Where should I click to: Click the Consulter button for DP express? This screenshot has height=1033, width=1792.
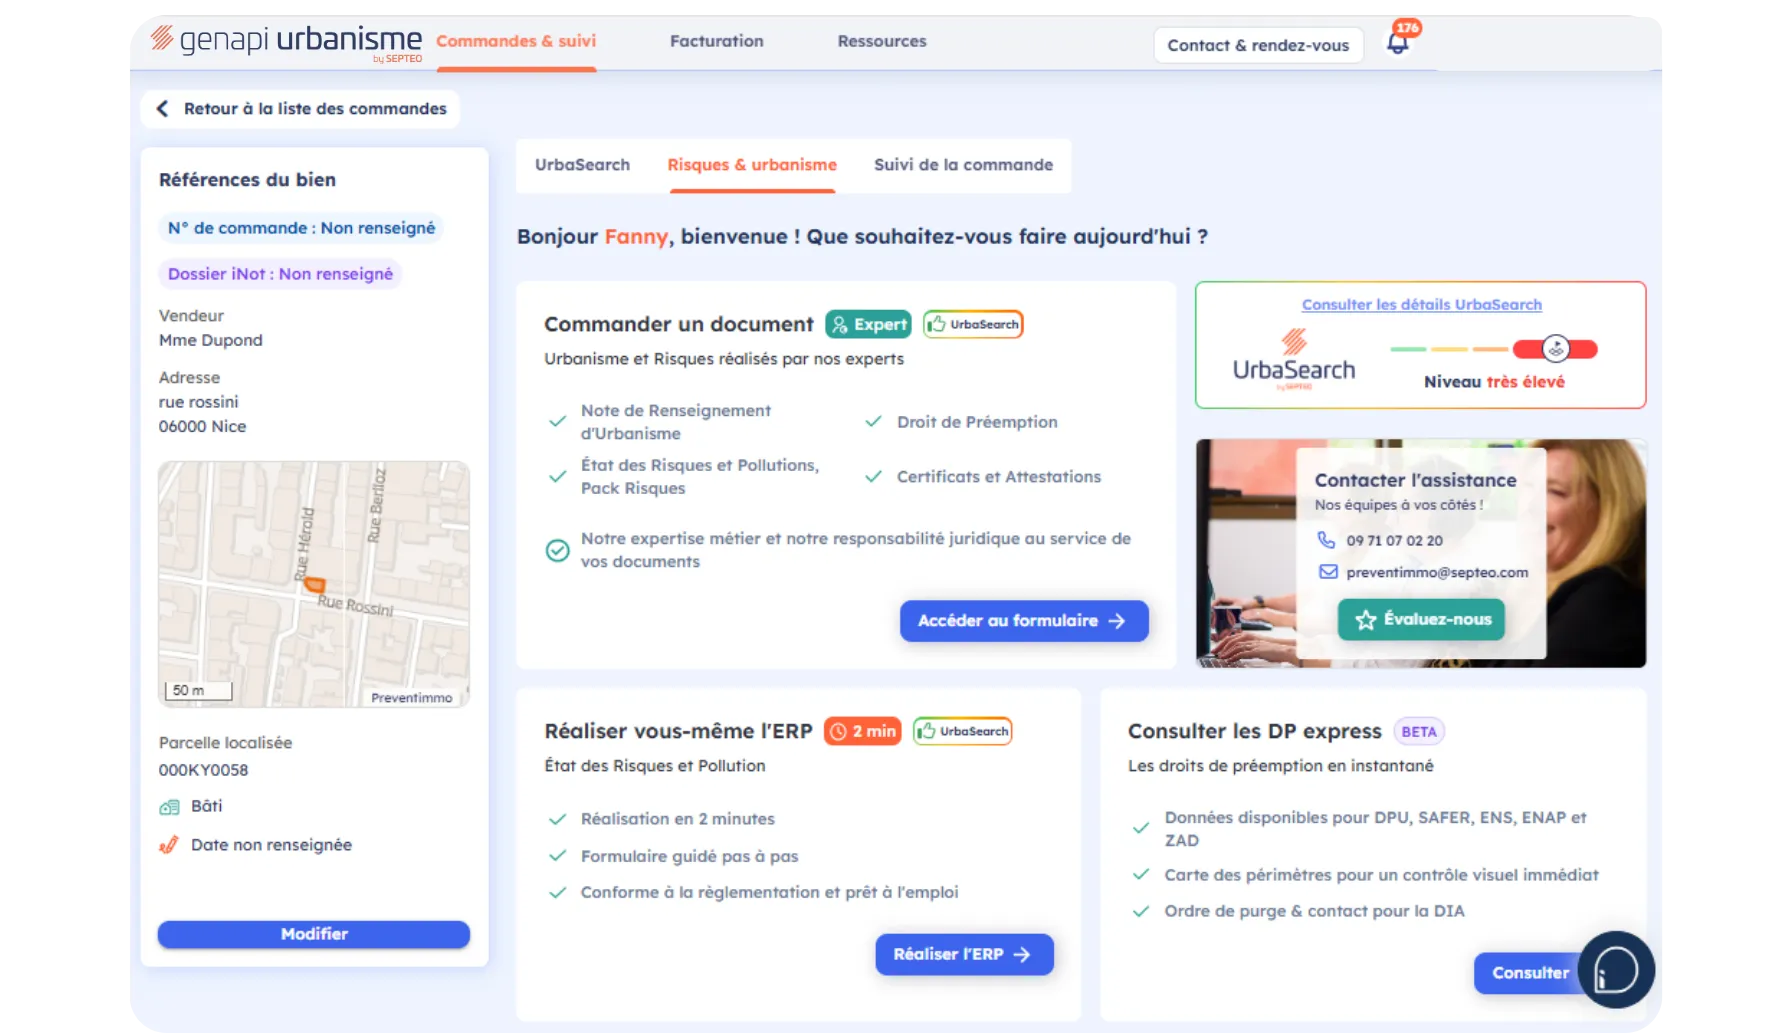[x=1529, y=973]
